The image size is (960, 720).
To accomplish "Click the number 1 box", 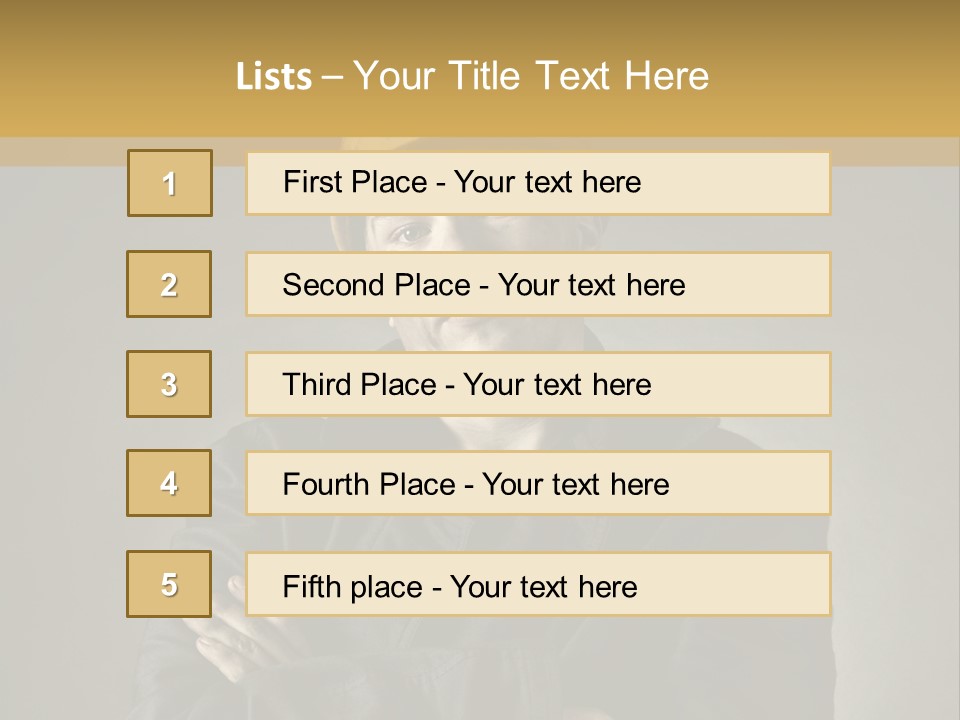I will 170,183.
